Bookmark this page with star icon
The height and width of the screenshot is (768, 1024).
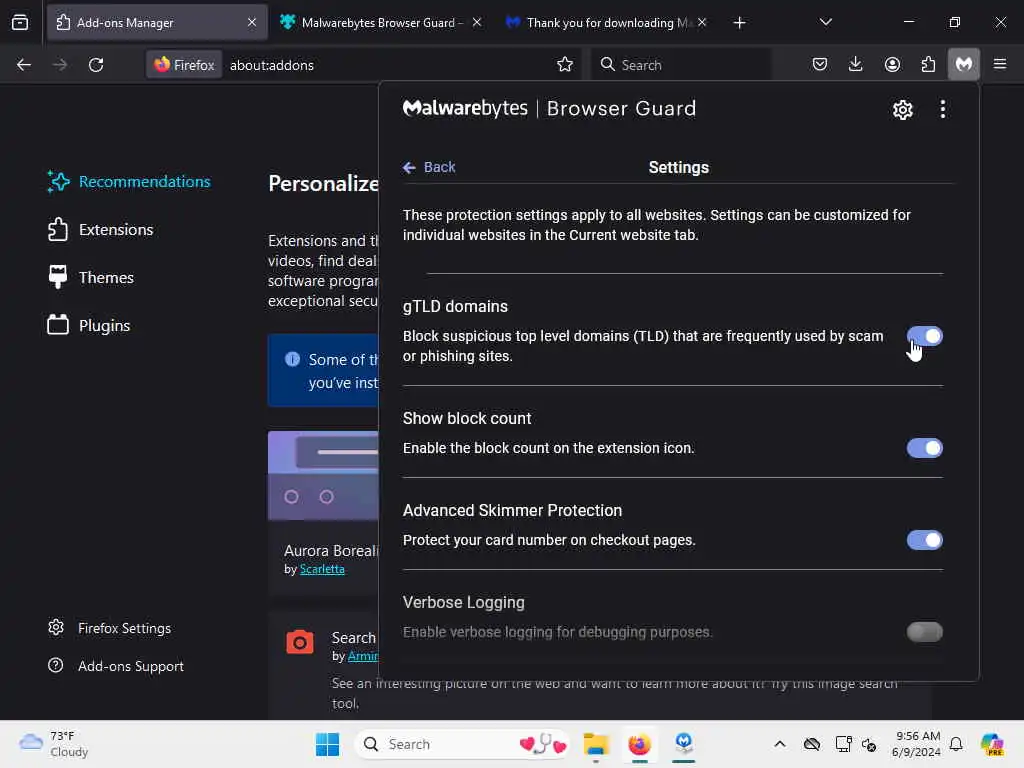pos(564,64)
